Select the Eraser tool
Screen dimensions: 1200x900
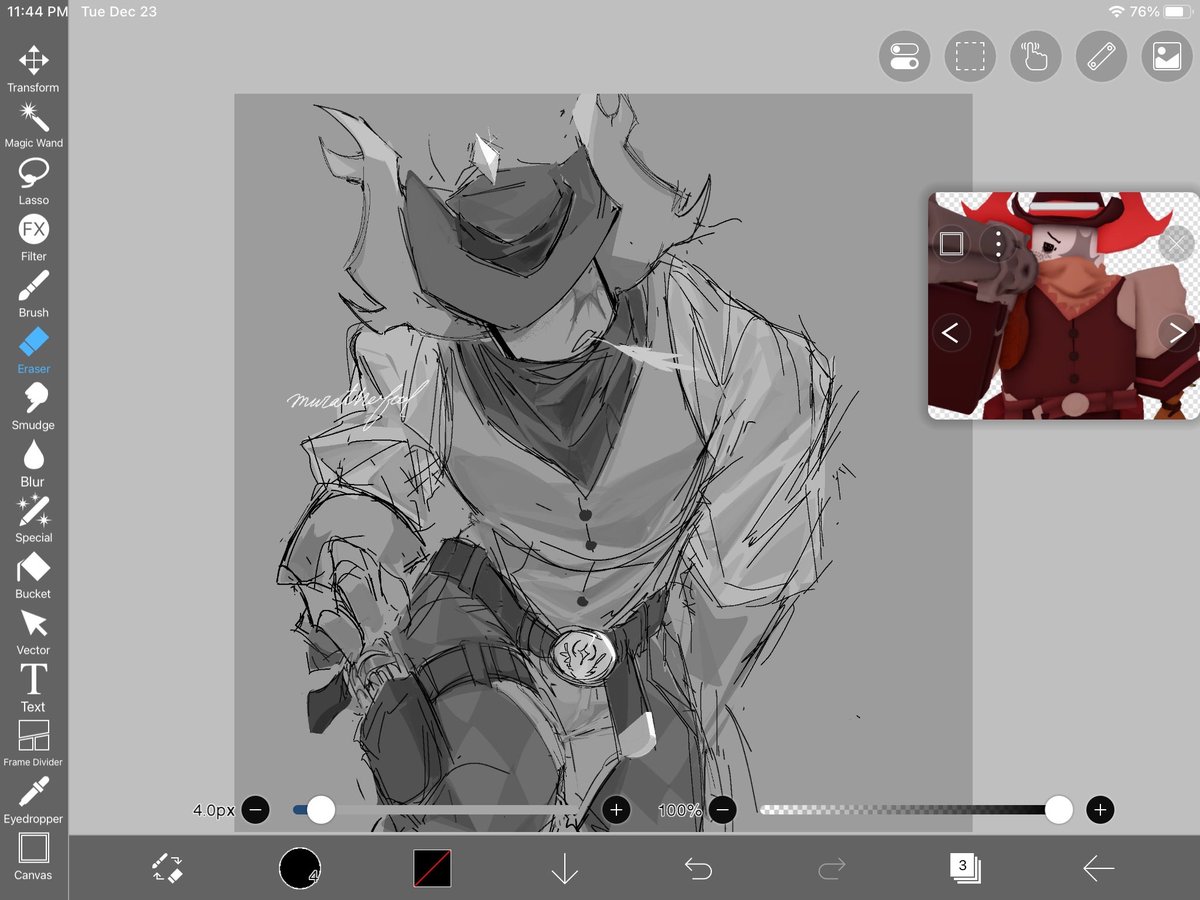[33, 351]
